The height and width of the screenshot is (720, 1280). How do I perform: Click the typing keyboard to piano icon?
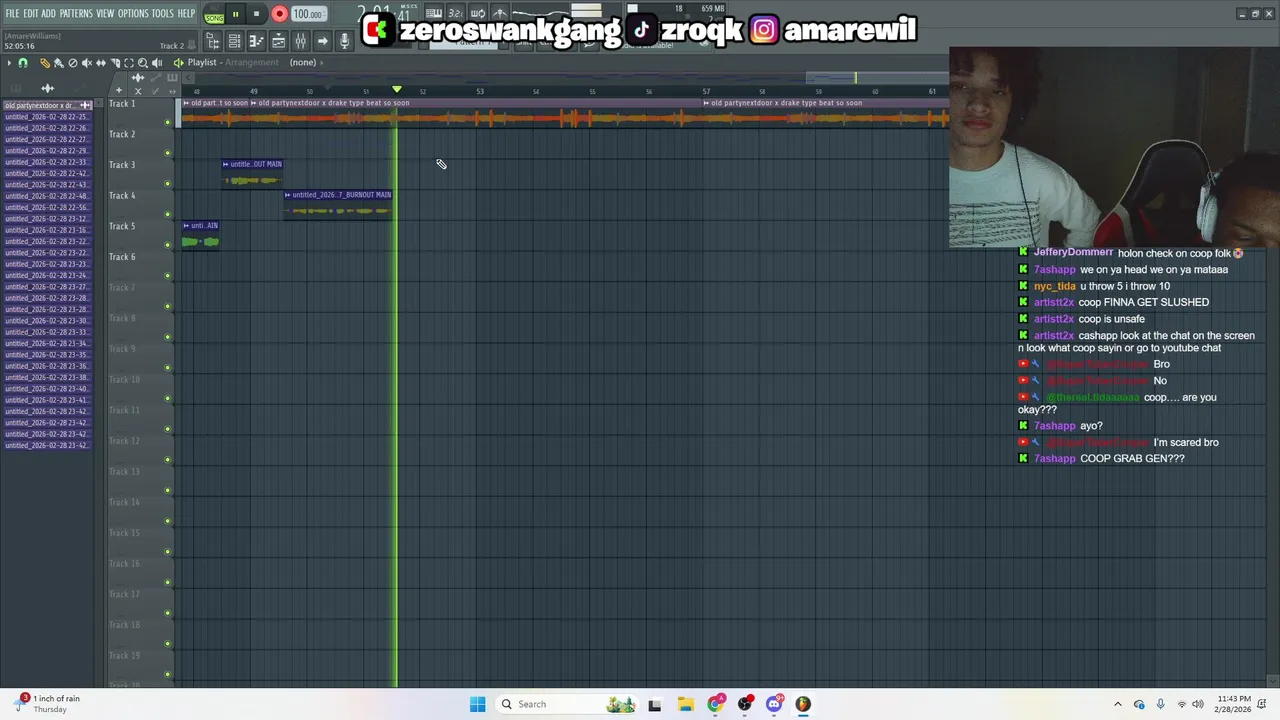434,13
